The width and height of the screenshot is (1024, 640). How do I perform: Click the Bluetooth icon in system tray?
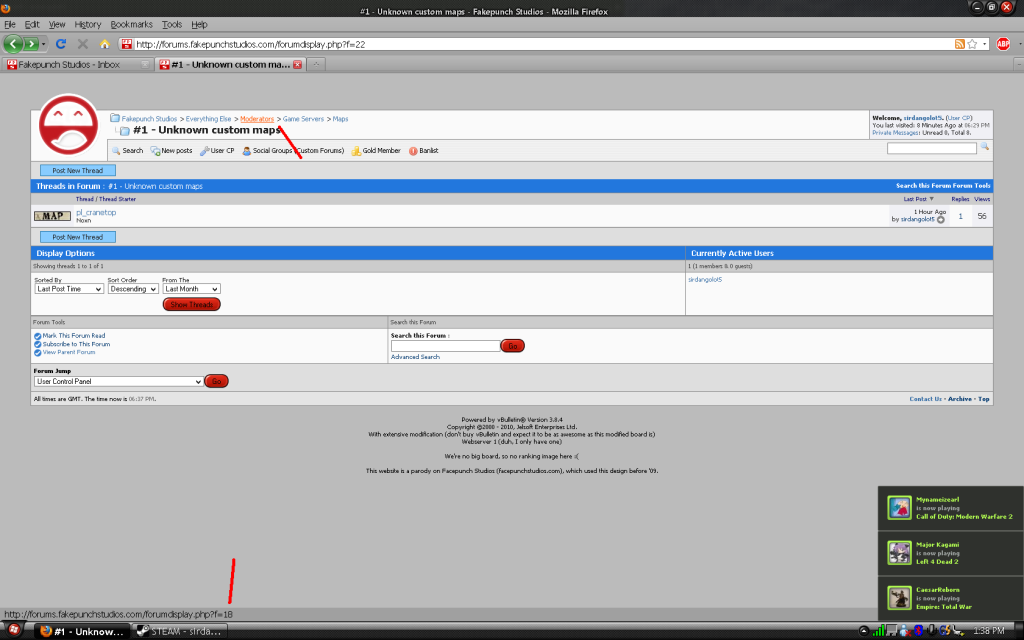(x=917, y=630)
